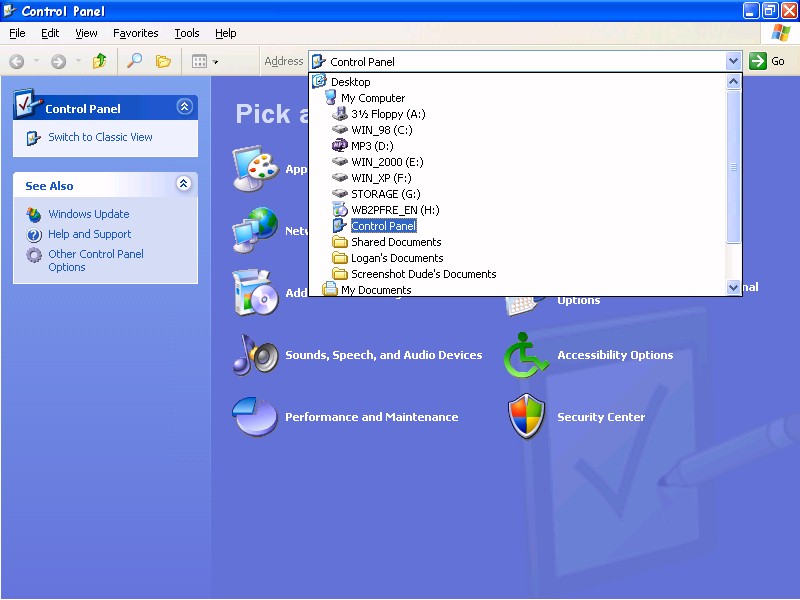The height and width of the screenshot is (600, 800).
Task: Click Switch to Classic View link
Action: (100, 137)
